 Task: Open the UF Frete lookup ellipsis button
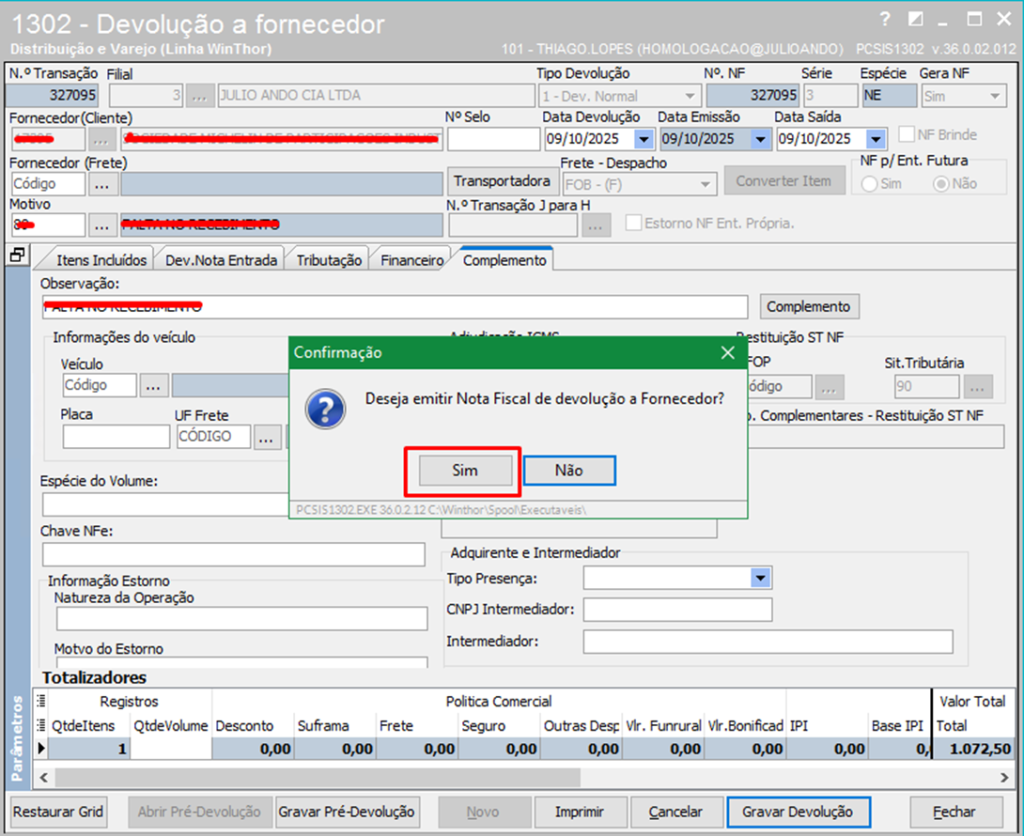tap(267, 437)
